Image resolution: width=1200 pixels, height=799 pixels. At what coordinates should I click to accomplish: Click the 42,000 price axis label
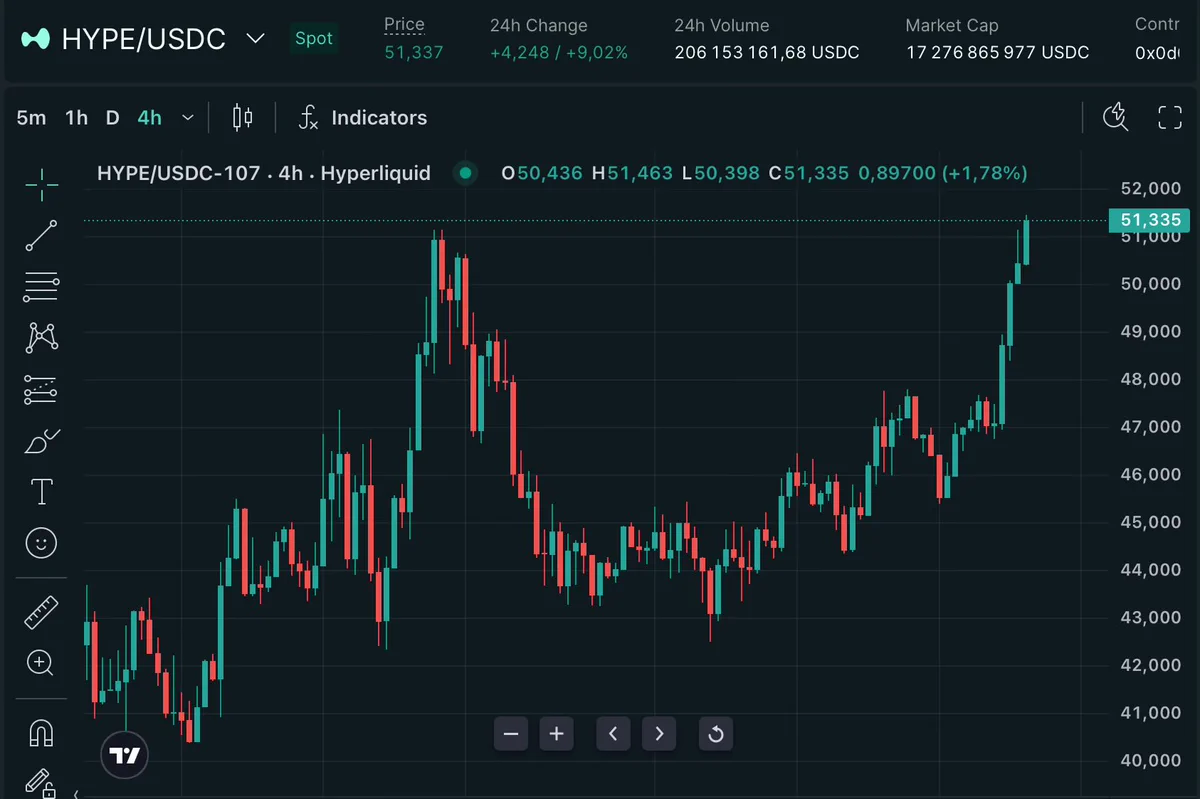coord(1149,665)
